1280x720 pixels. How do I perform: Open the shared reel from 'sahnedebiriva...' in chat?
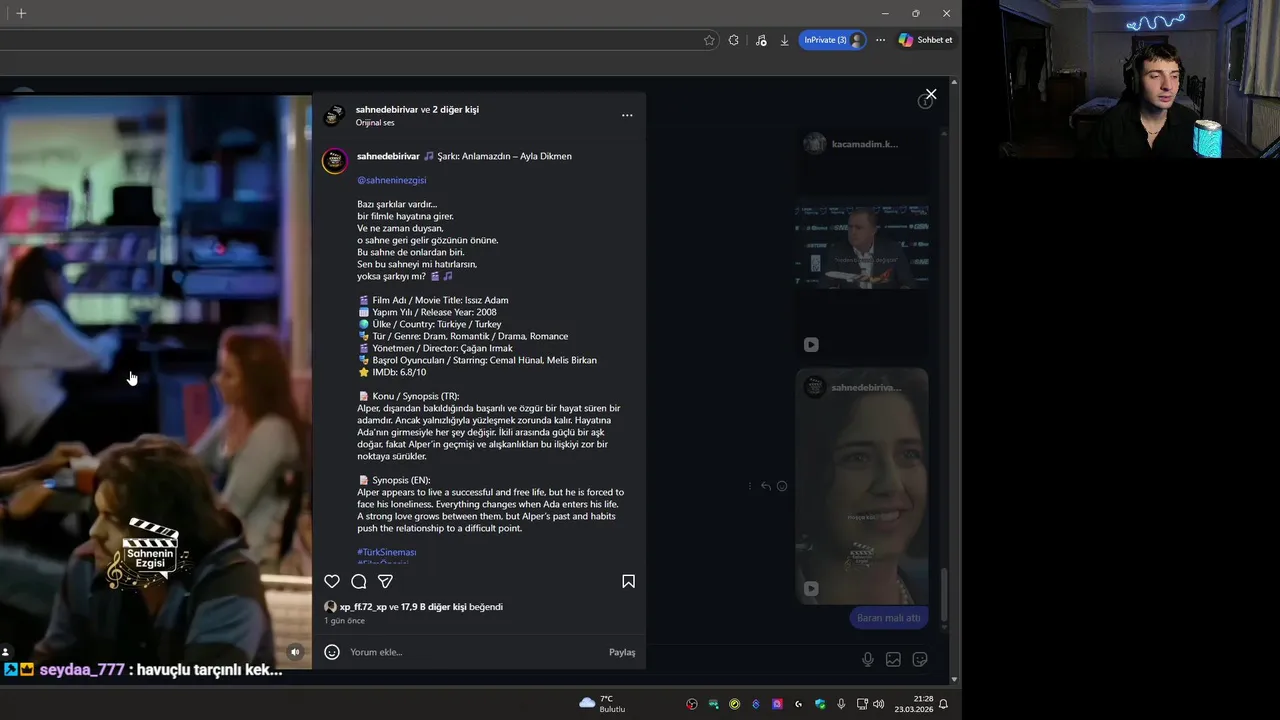(x=862, y=486)
